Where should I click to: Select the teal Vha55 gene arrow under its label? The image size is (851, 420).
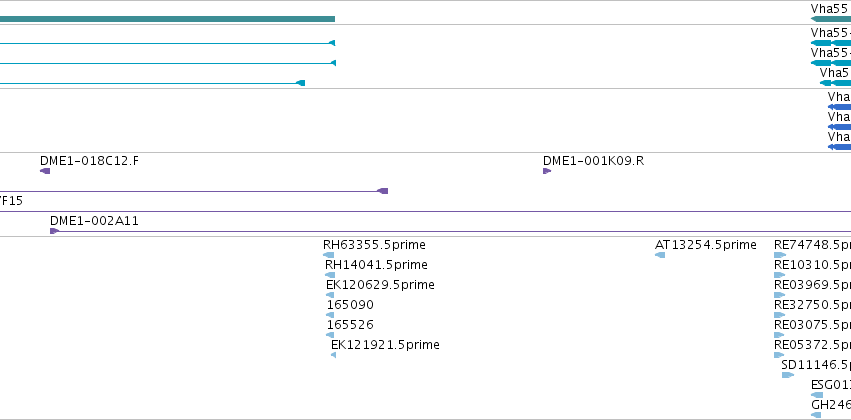pyautogui.click(x=830, y=19)
